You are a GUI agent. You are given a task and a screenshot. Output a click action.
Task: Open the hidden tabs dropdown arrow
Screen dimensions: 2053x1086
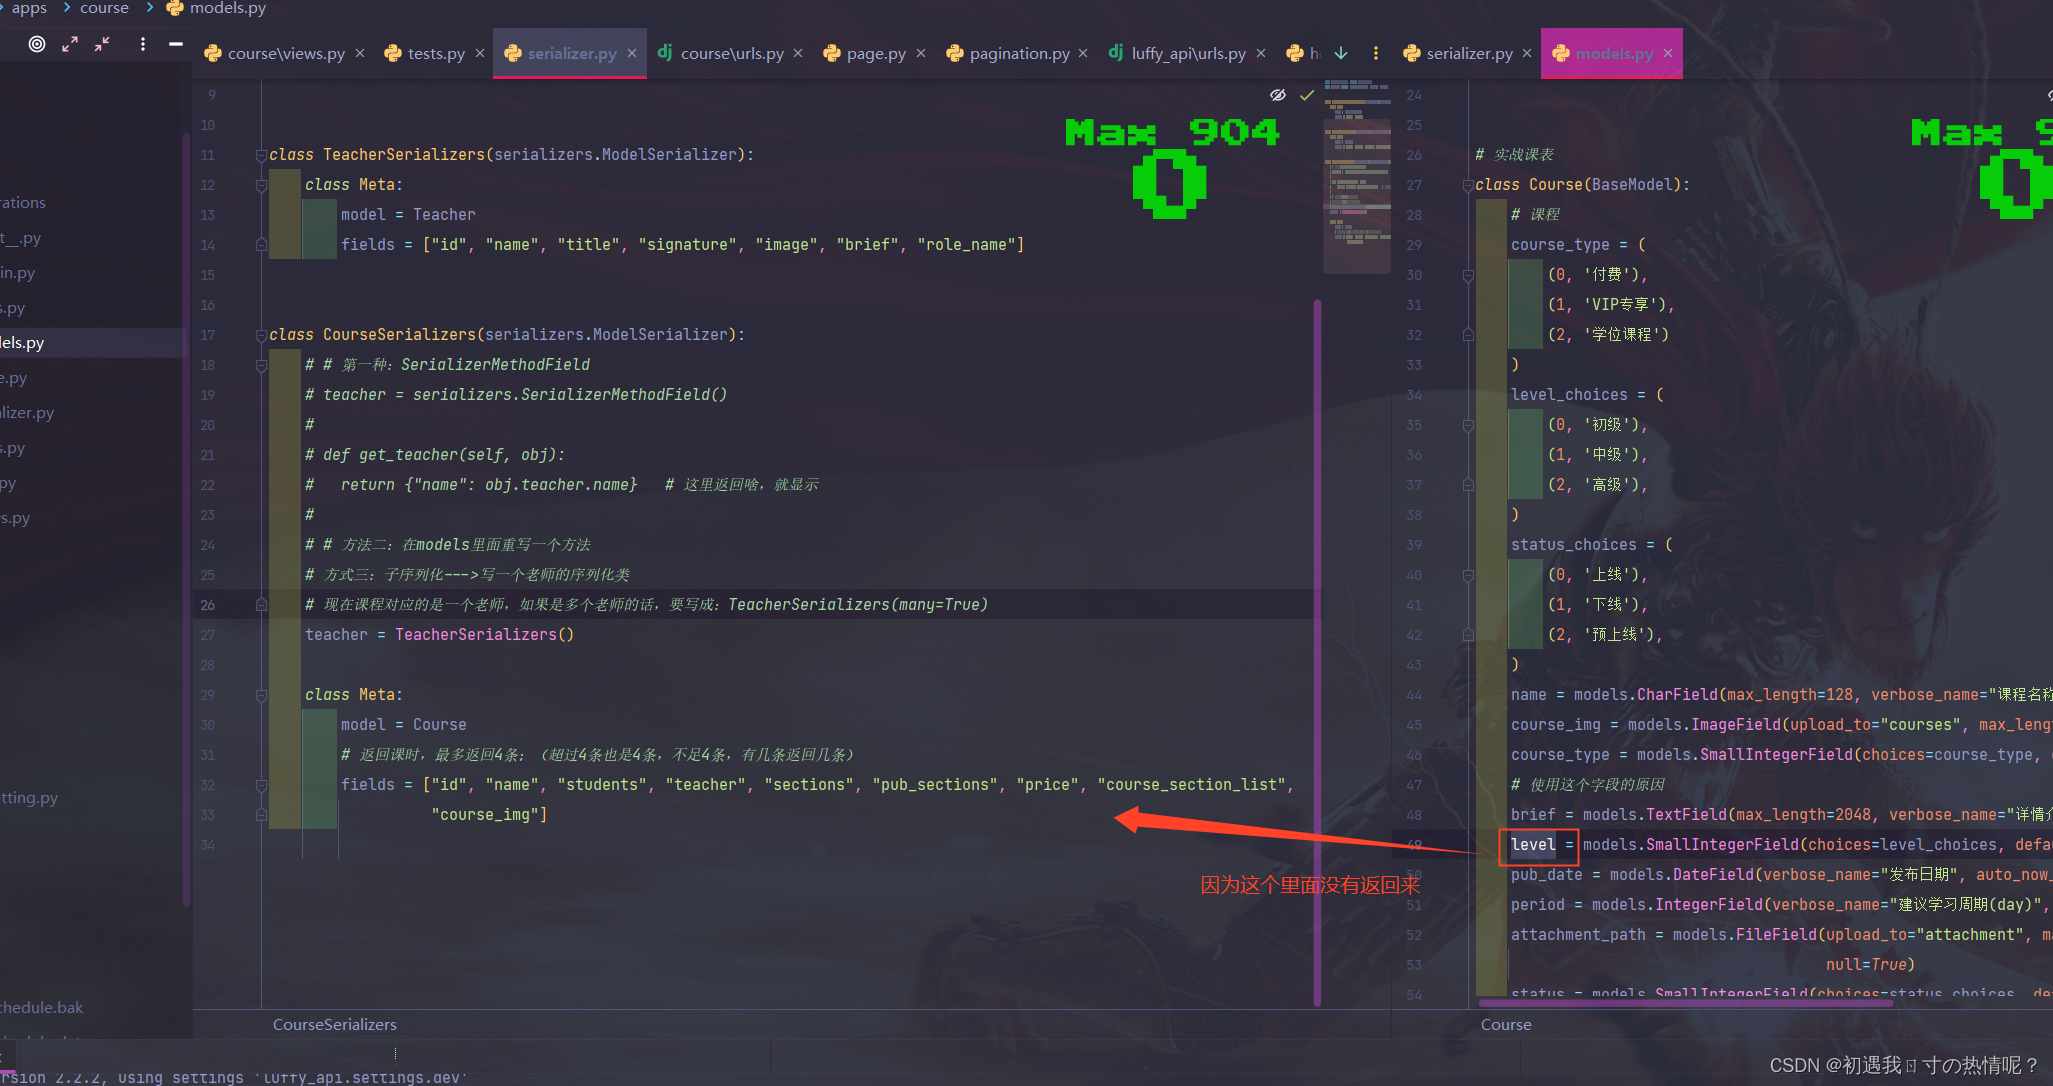click(x=1341, y=53)
